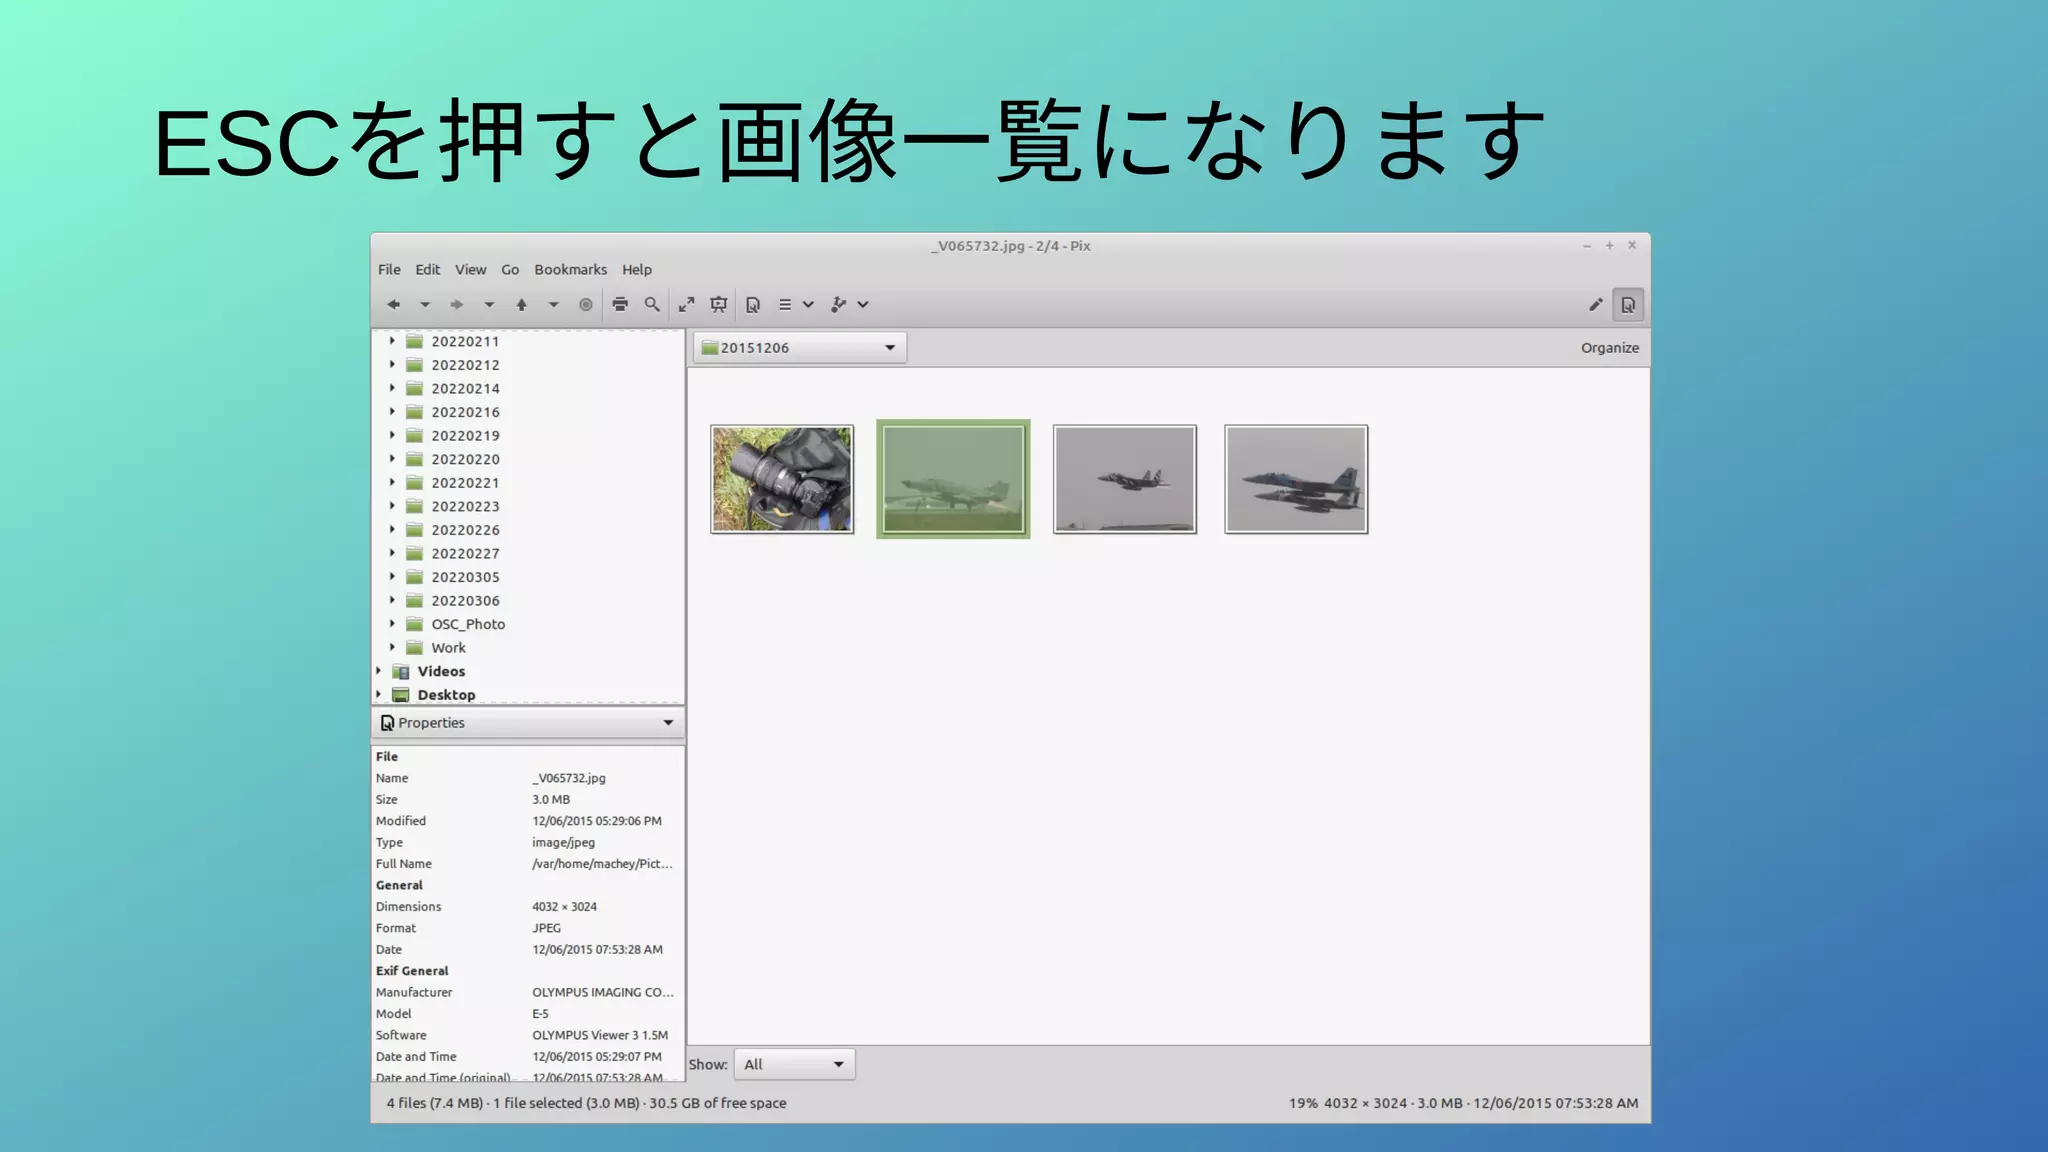Start the slideshow presentation

click(718, 305)
